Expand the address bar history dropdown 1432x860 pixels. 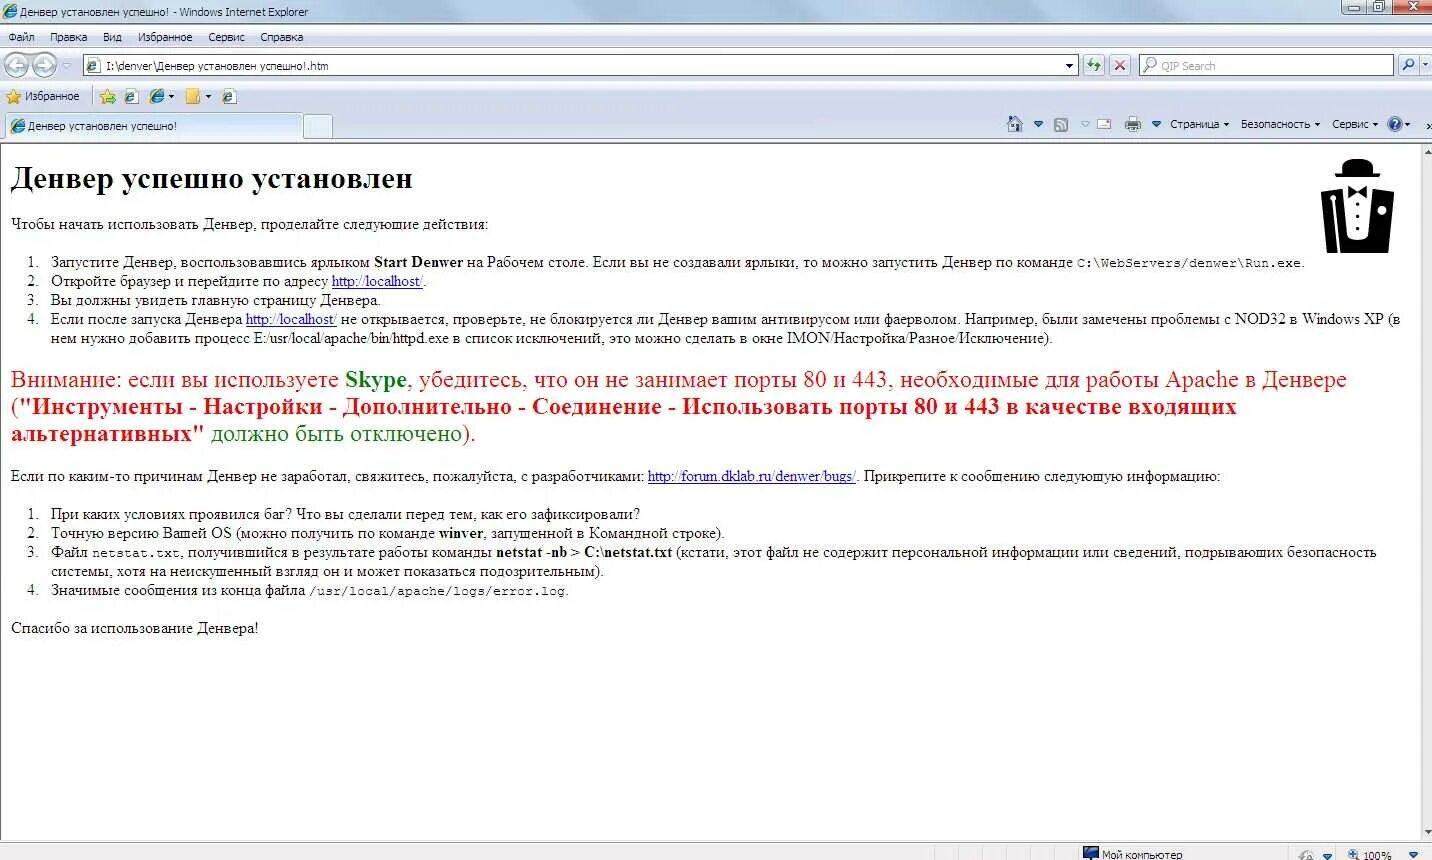click(1069, 66)
